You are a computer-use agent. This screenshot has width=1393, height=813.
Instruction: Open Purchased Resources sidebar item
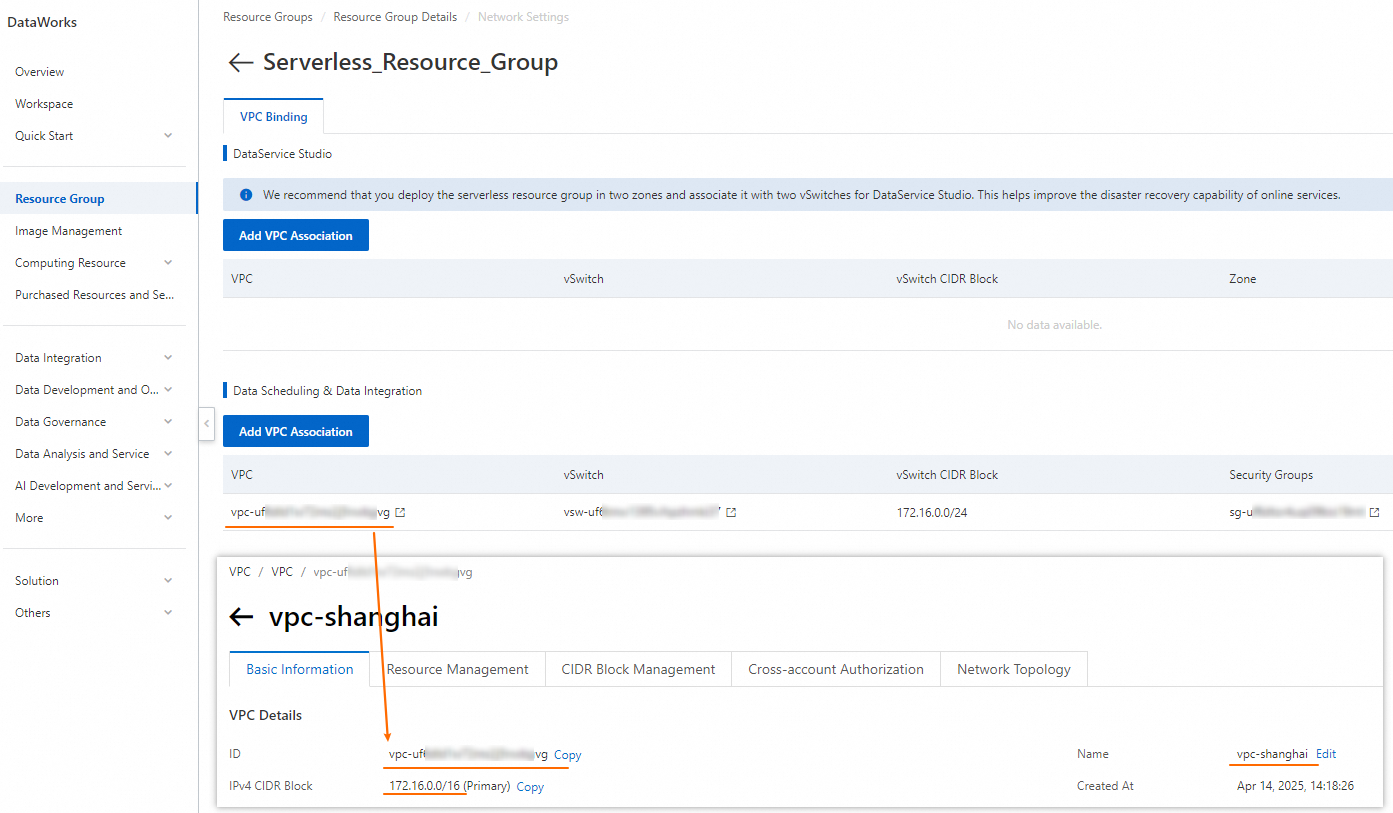tap(95, 295)
